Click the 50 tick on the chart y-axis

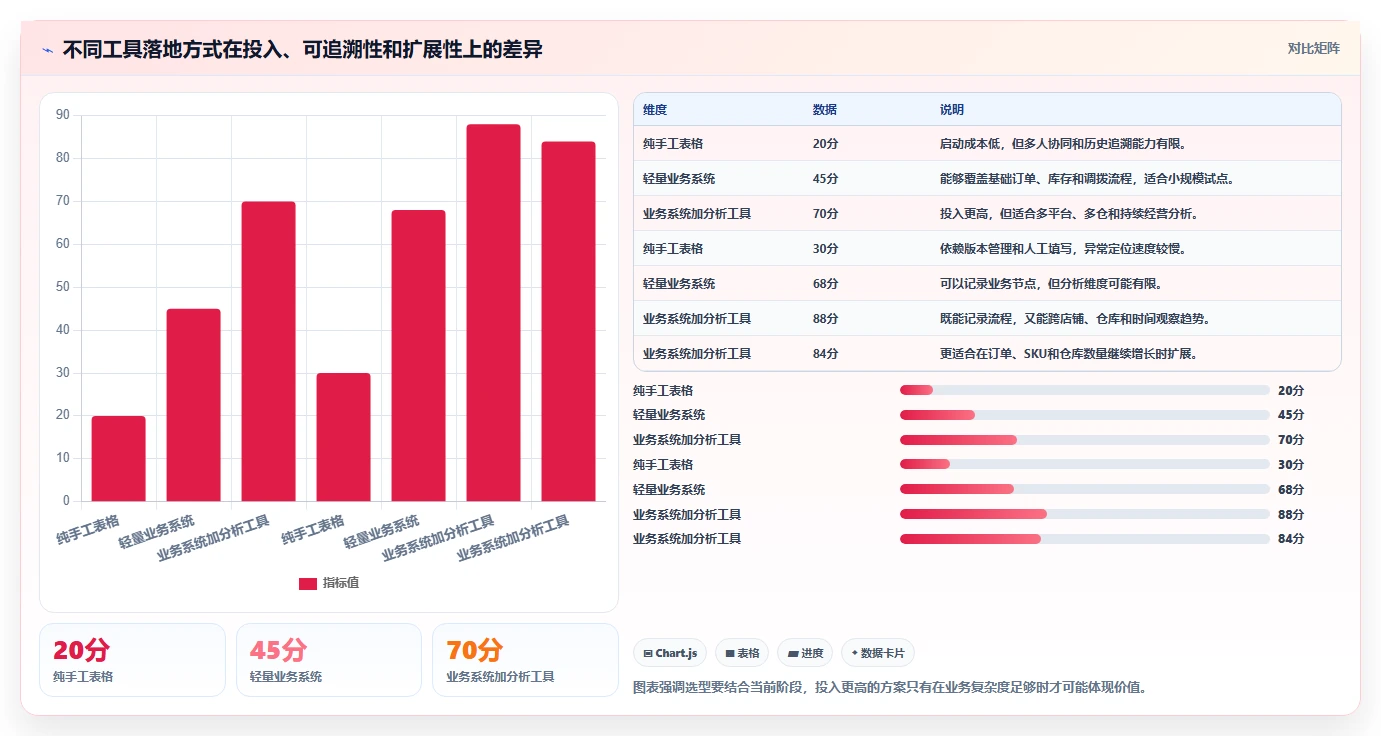tap(63, 287)
